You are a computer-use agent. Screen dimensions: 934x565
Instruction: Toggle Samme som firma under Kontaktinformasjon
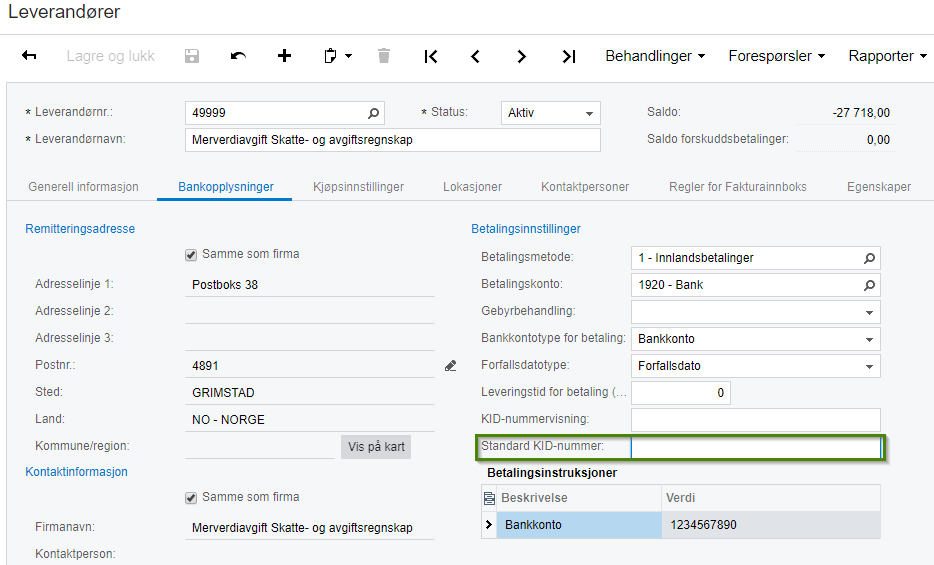coord(191,498)
